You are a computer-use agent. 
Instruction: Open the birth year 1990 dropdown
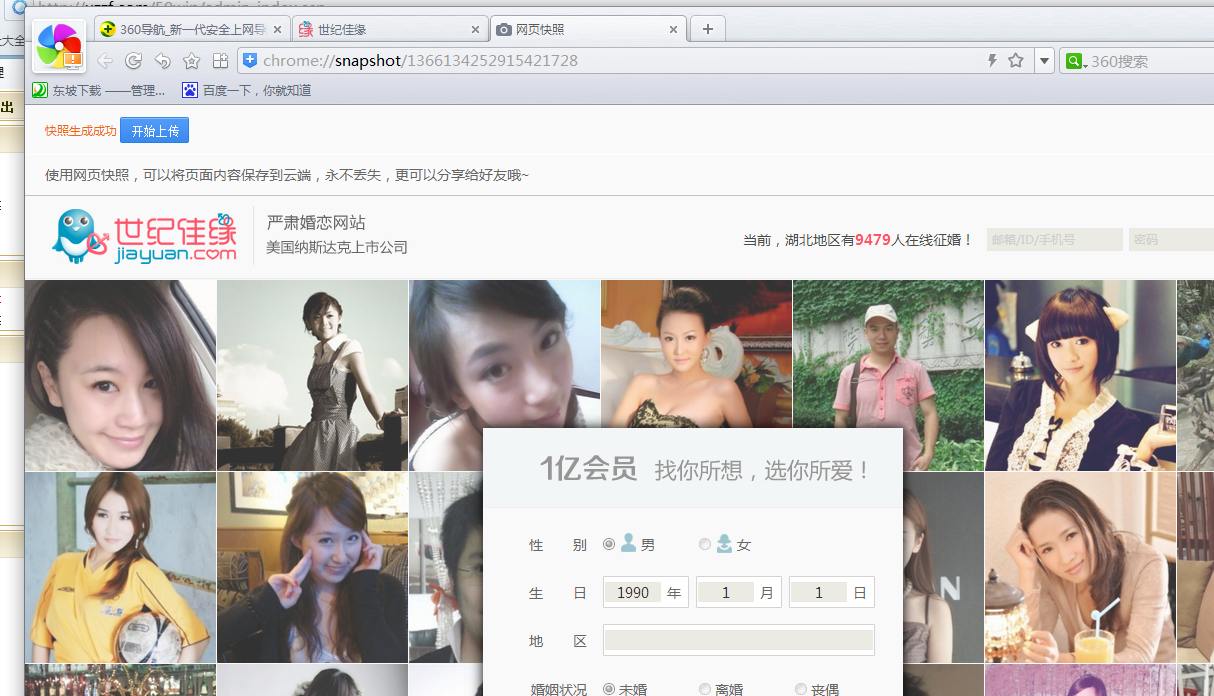[645, 592]
